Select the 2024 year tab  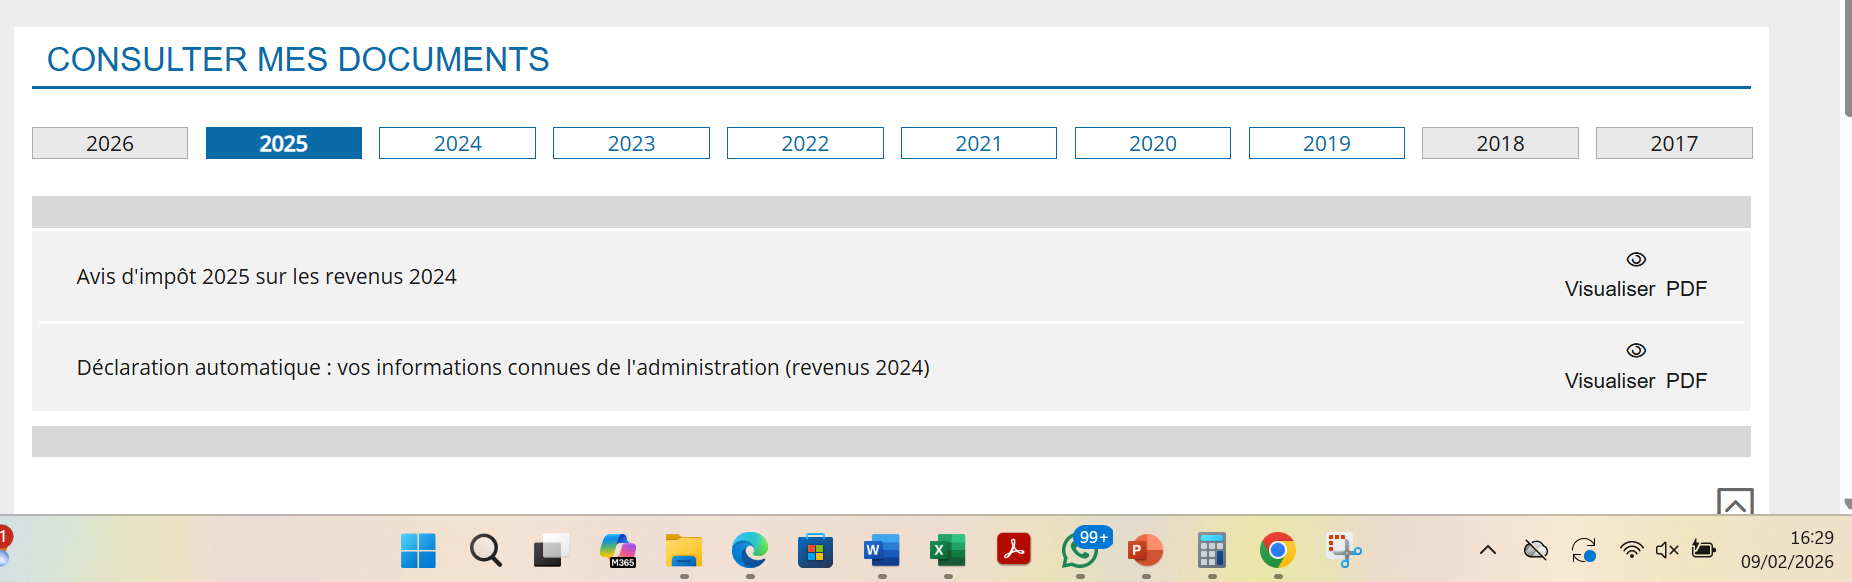coord(457,143)
